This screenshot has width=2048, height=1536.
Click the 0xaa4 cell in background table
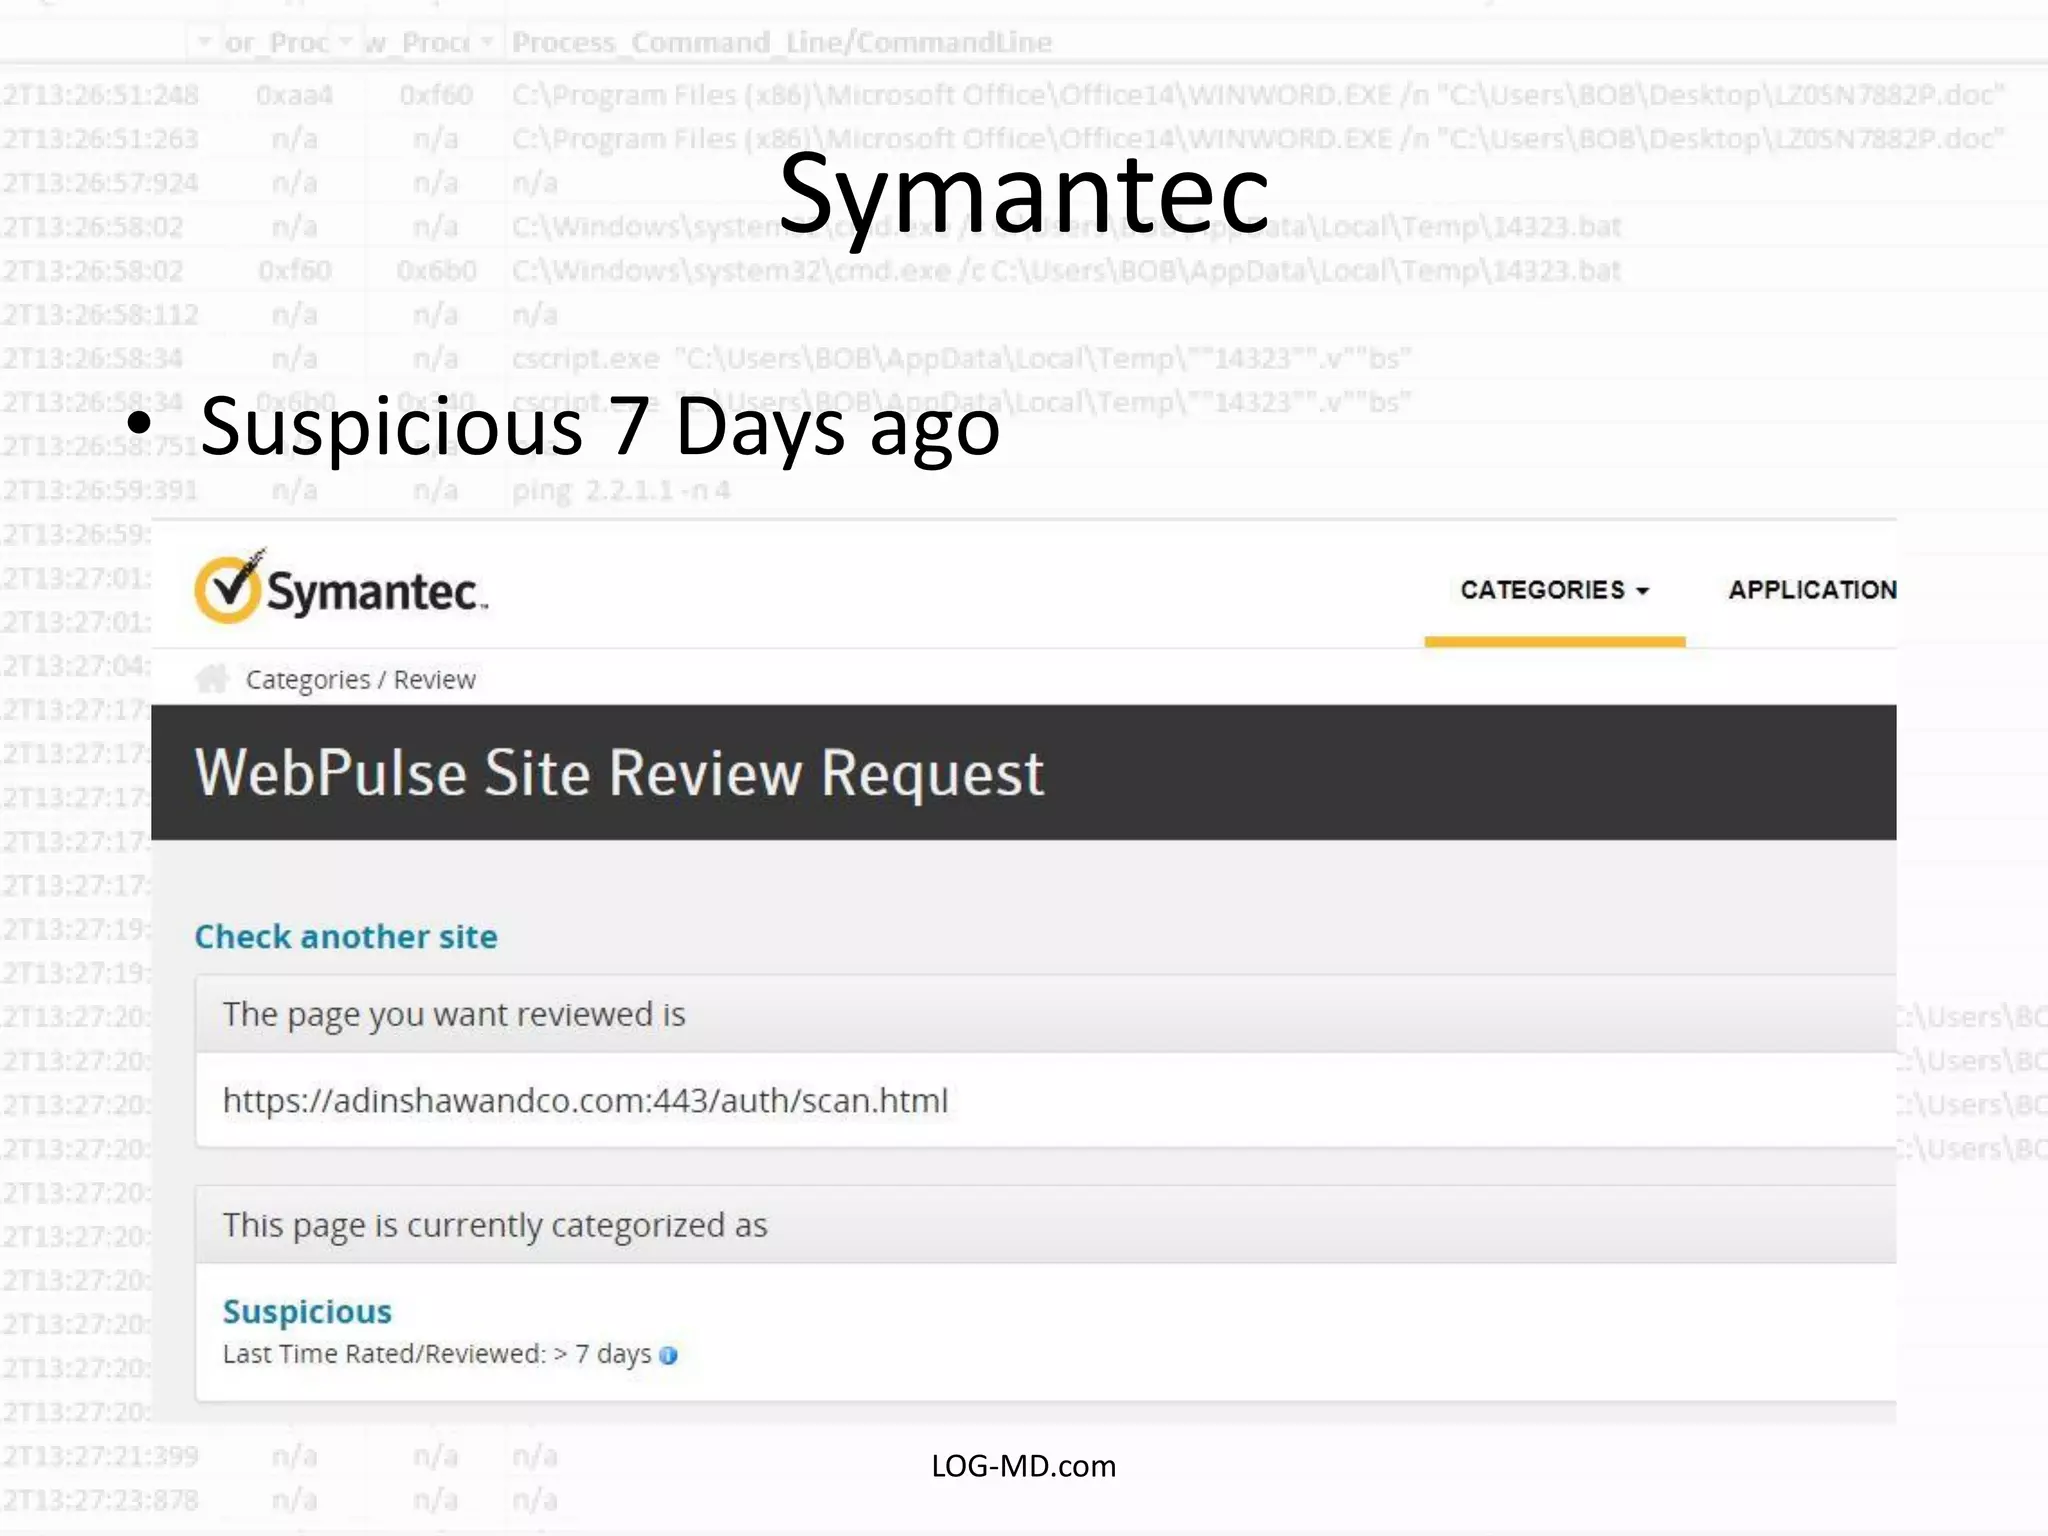pyautogui.click(x=294, y=95)
